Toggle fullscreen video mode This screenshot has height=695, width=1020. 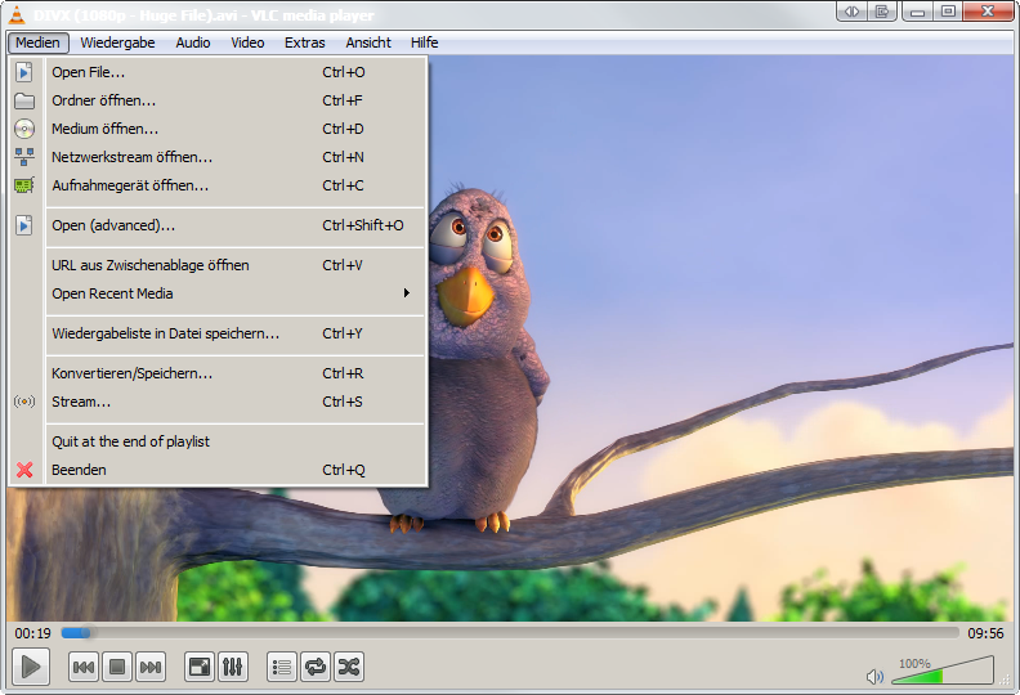click(x=199, y=667)
